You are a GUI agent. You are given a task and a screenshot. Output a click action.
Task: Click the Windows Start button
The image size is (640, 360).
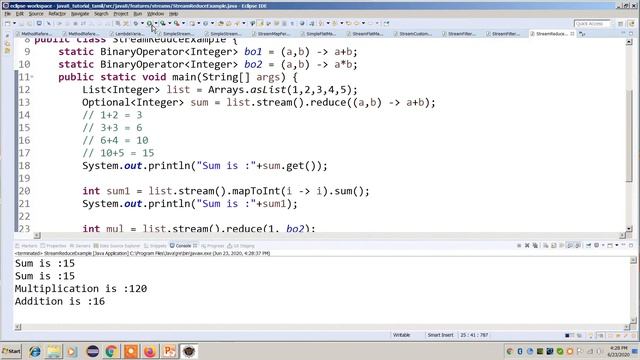coord(11,351)
